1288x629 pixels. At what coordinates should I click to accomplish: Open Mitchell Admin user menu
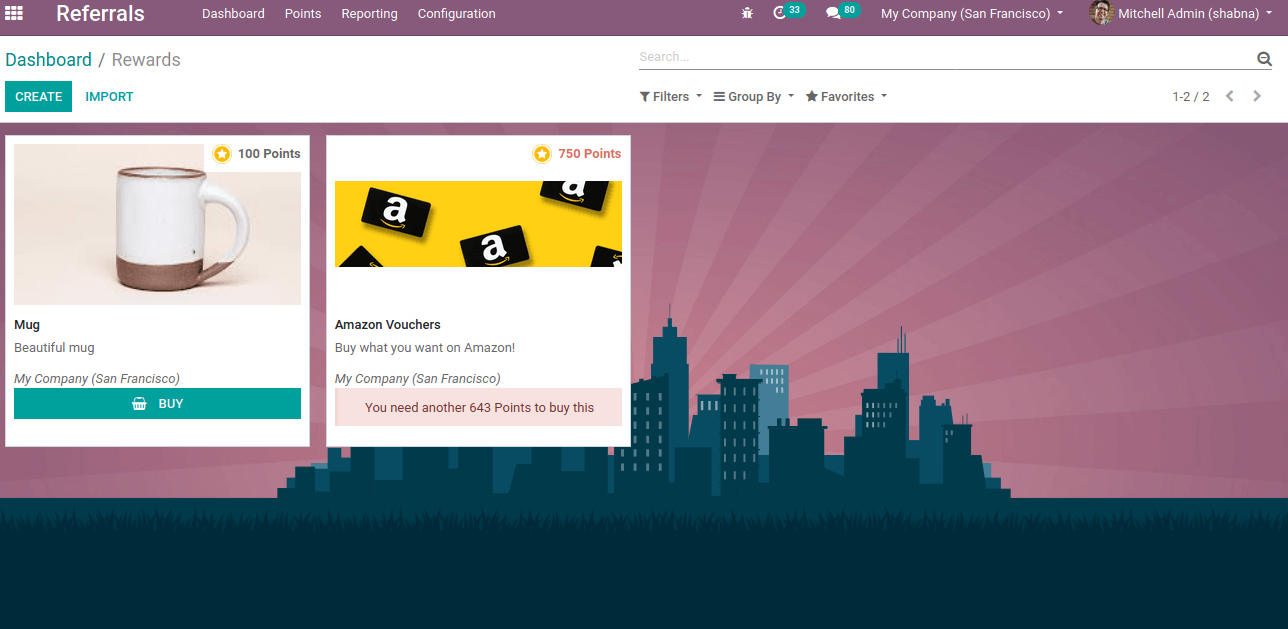[x=1183, y=13]
